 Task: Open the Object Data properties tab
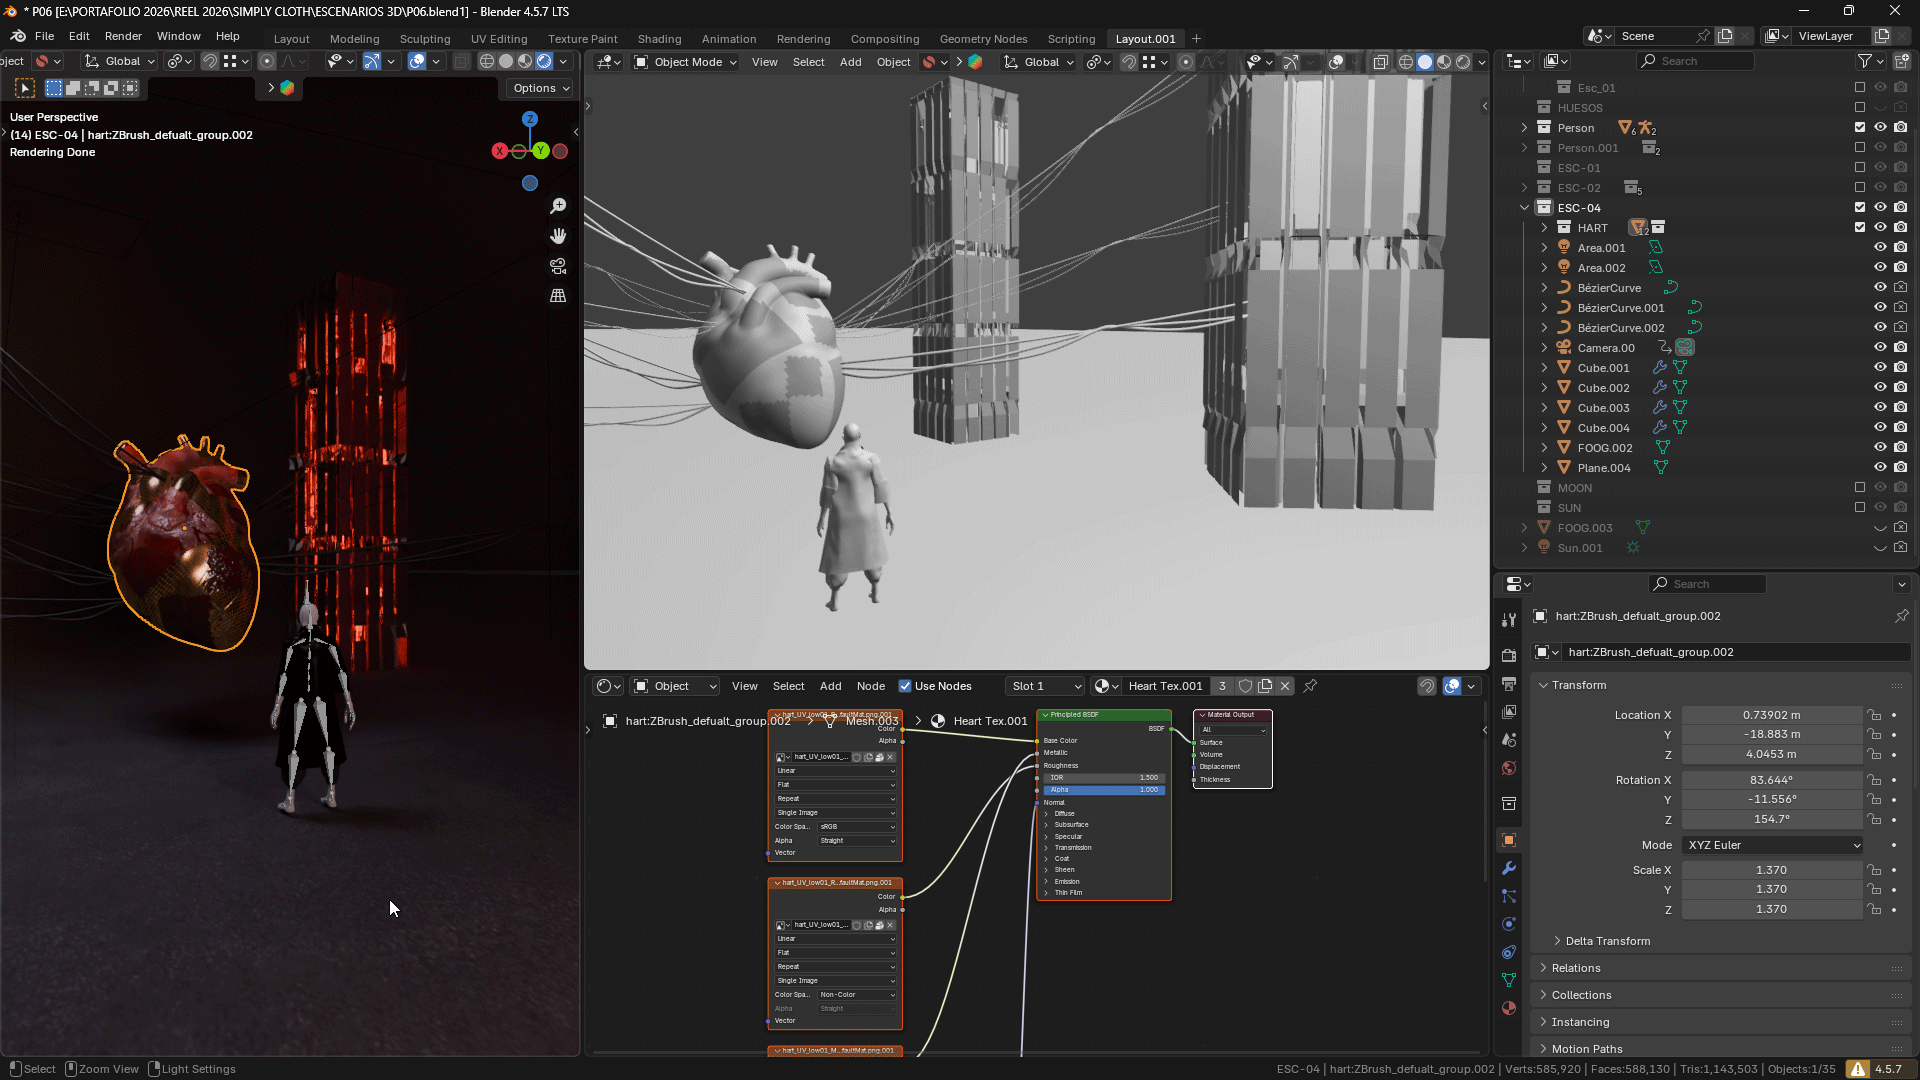point(1509,980)
